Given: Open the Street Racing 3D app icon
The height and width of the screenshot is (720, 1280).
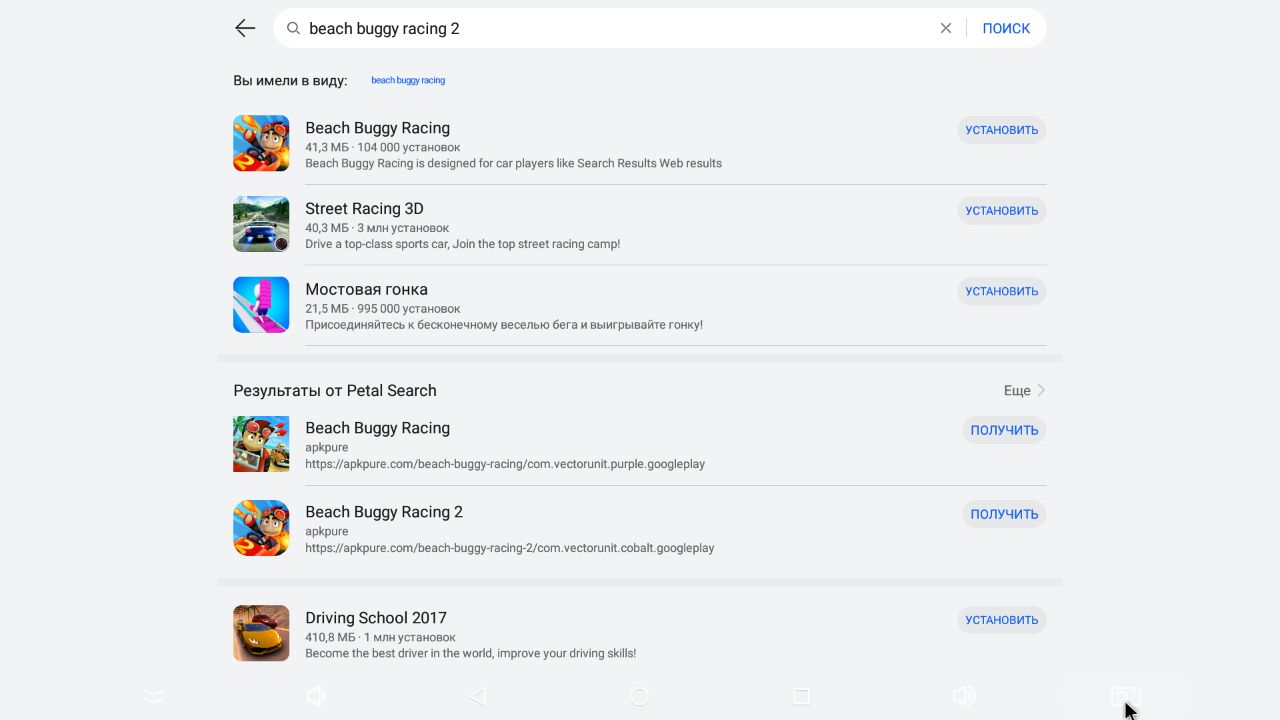Looking at the screenshot, I should coord(261,224).
